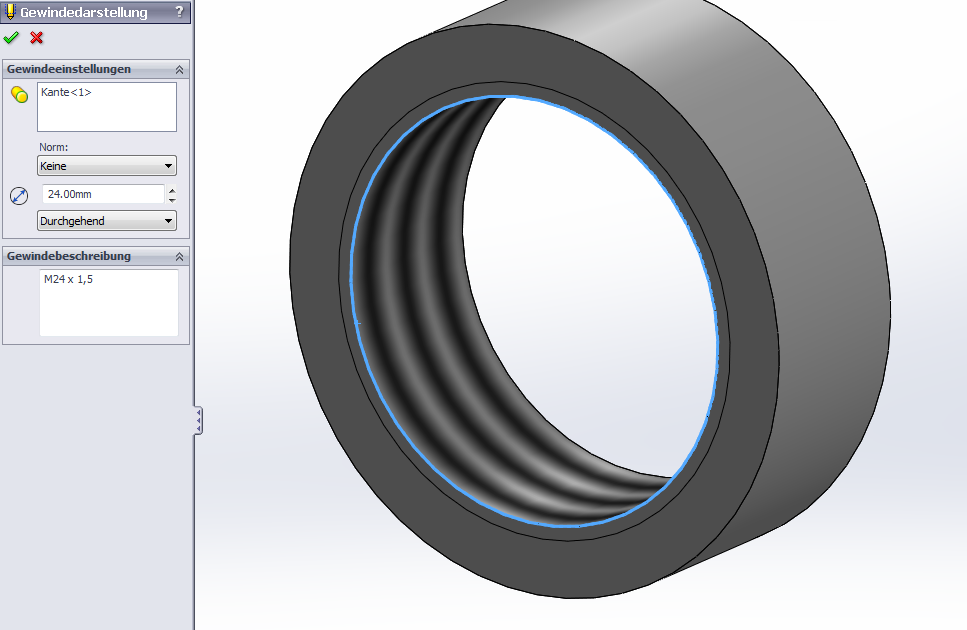Click the panel collapse handle
This screenshot has width=967, height=630.
(199, 421)
